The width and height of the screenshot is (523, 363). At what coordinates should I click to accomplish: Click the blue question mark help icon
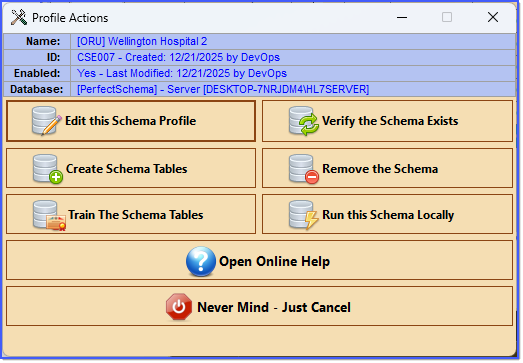(x=201, y=261)
